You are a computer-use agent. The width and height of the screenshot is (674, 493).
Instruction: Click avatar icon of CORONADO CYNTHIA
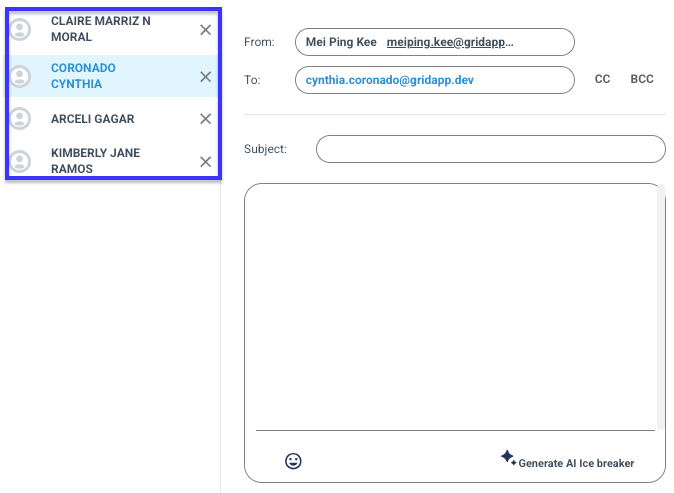[20, 77]
